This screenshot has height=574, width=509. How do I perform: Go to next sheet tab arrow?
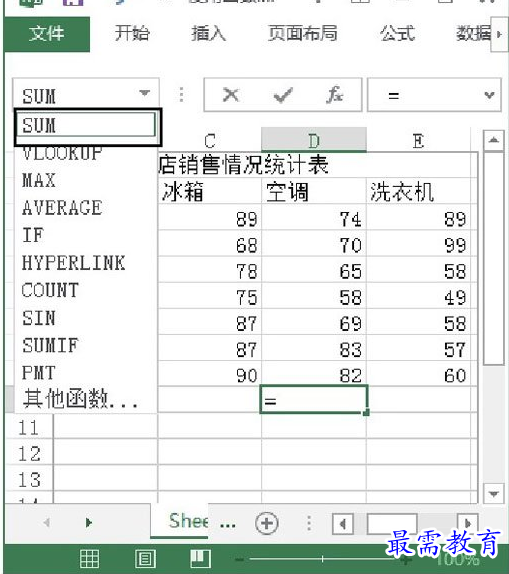(89, 523)
